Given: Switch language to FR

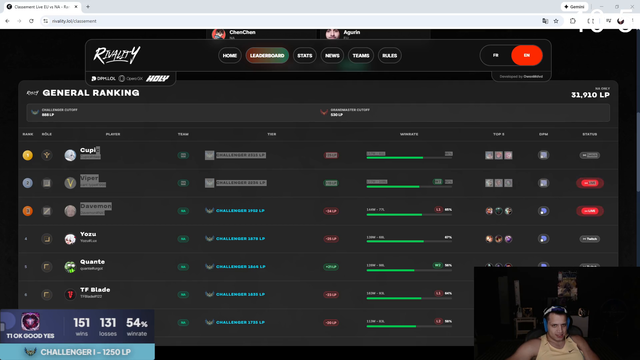Looking at the screenshot, I should tap(496, 55).
